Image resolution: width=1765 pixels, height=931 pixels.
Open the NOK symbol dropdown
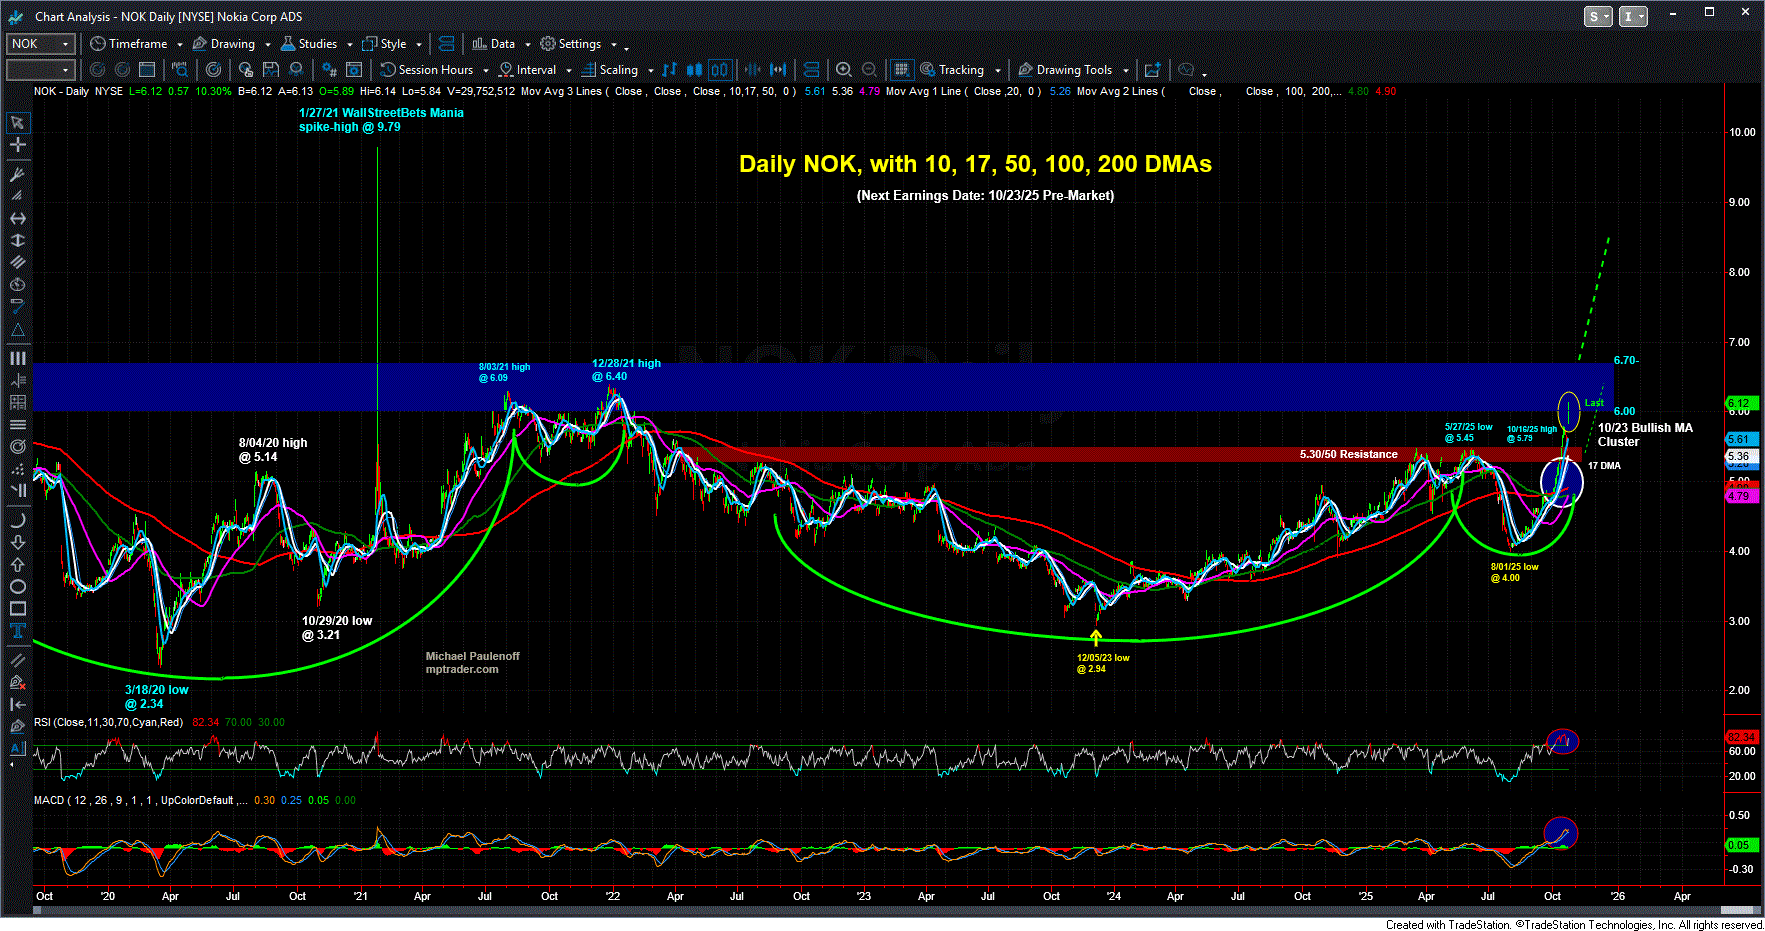[x=66, y=44]
